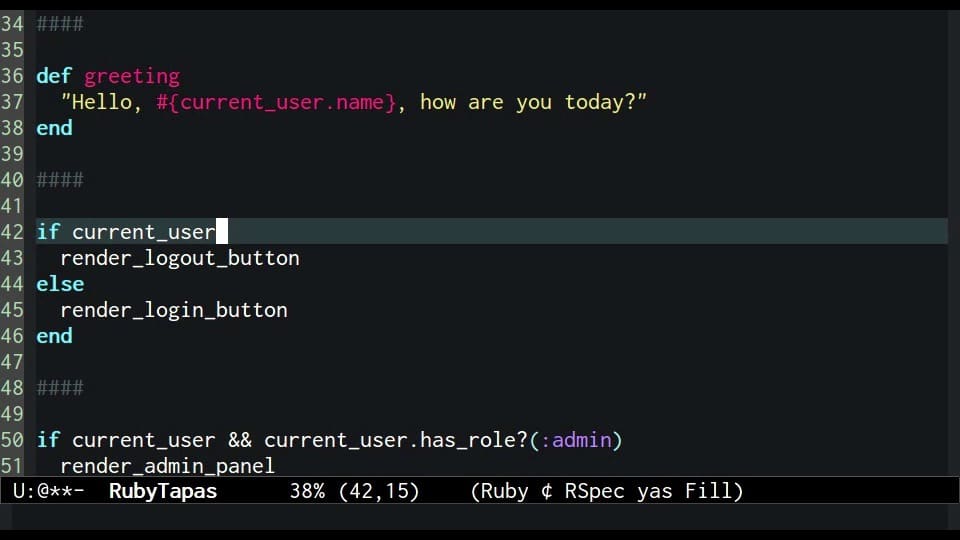Click the U: coding system indicator
This screenshot has height=540, width=960.
[24, 491]
